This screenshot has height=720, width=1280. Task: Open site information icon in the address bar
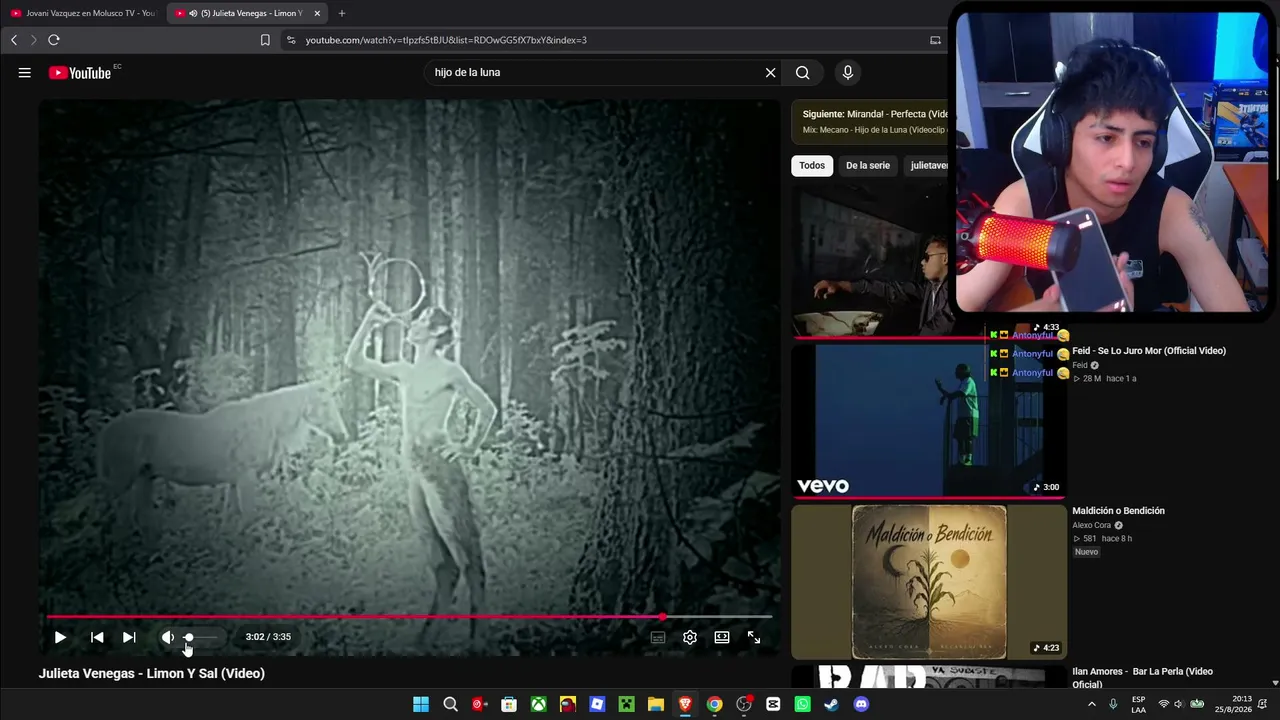click(x=291, y=40)
